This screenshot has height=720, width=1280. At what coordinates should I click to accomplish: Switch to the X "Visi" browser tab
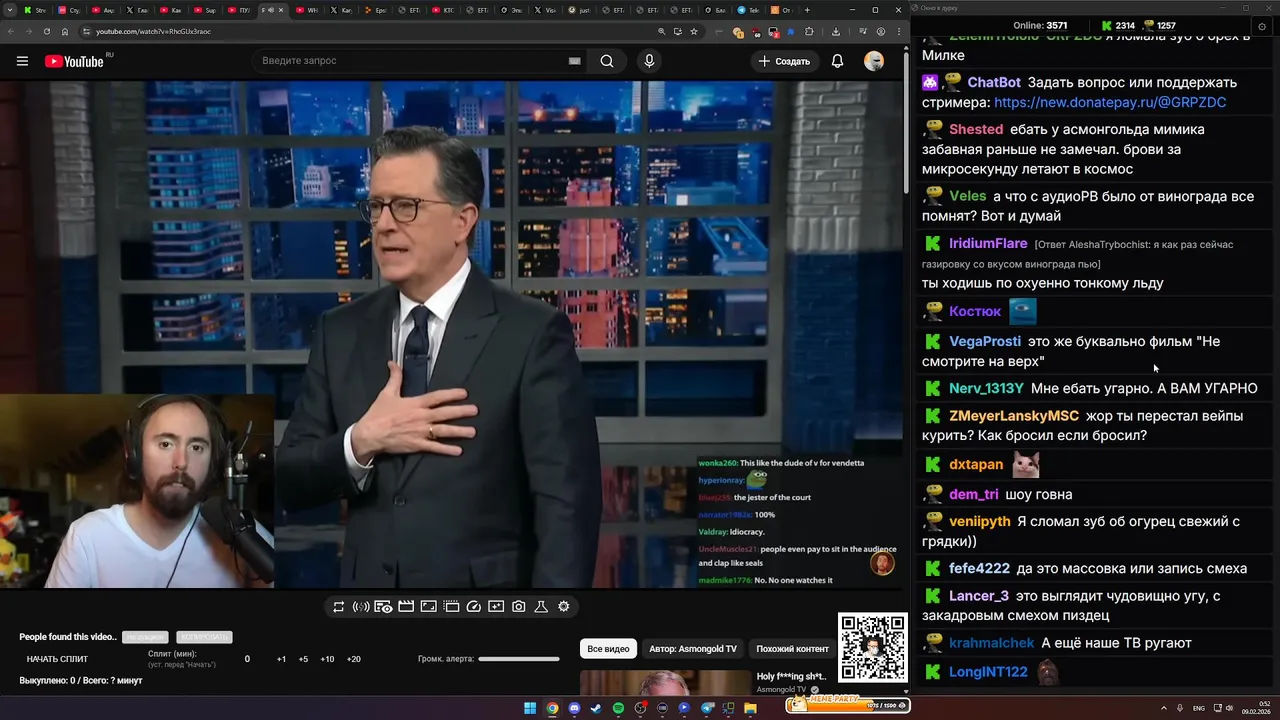[x=544, y=10]
